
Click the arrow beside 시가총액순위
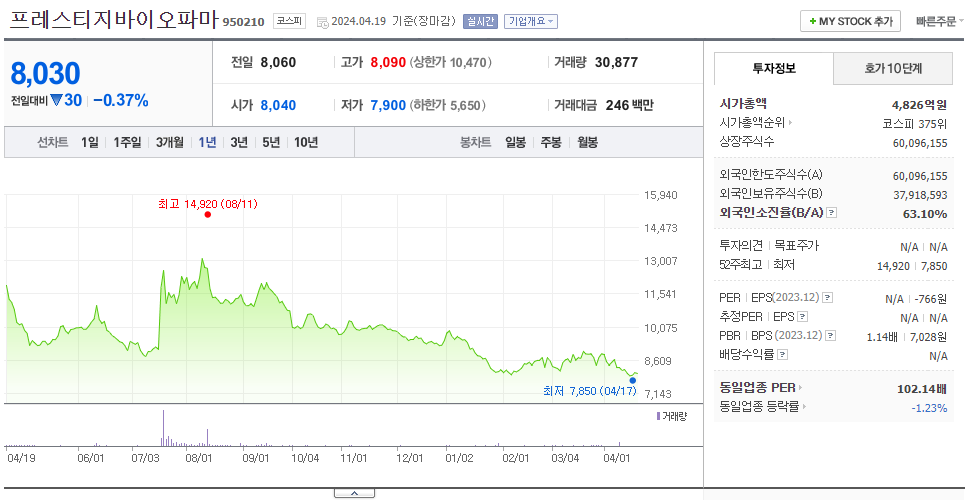tap(790, 123)
